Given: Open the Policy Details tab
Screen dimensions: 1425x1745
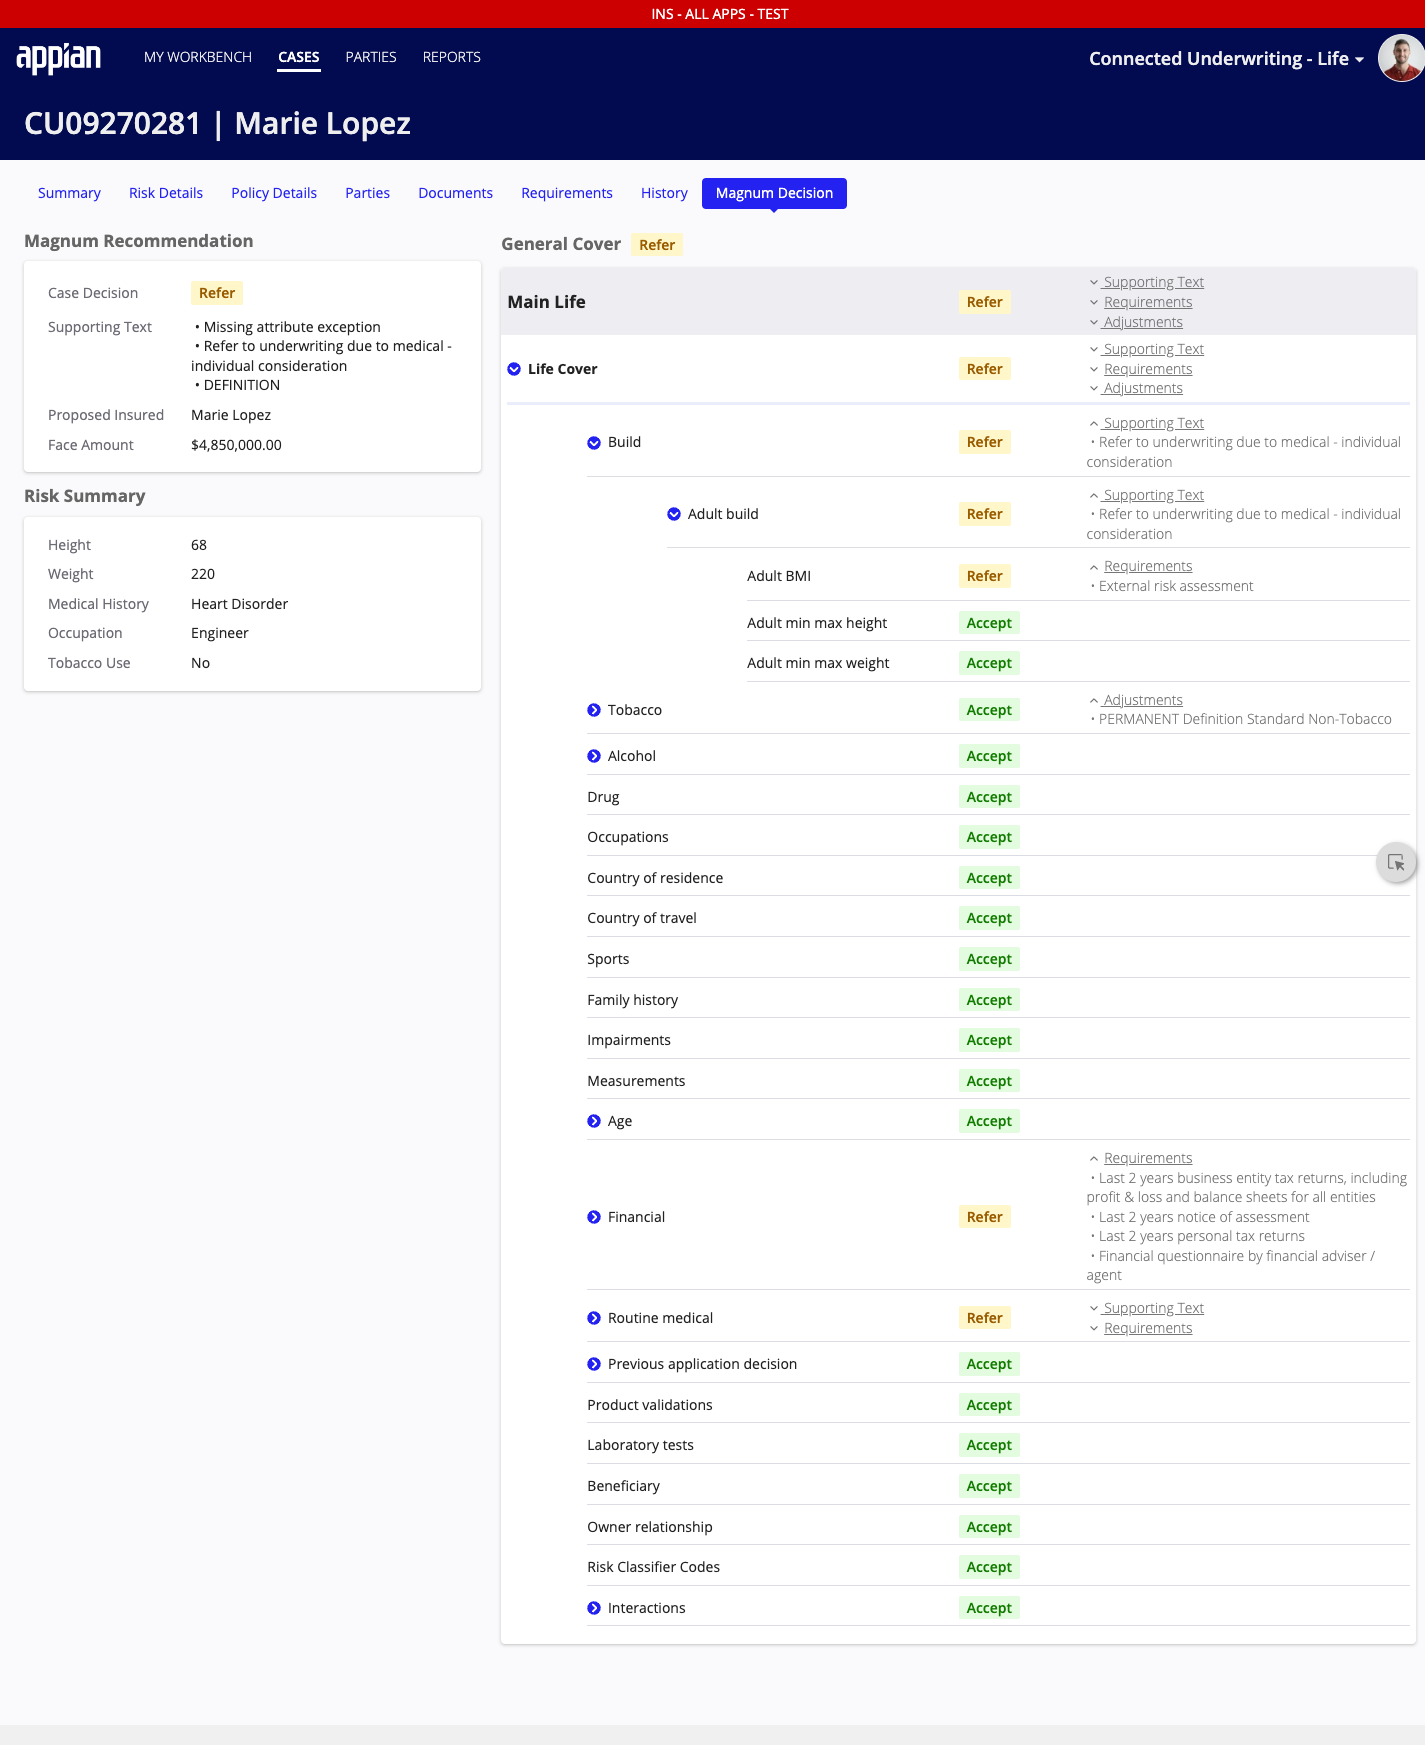Looking at the screenshot, I should click(274, 193).
